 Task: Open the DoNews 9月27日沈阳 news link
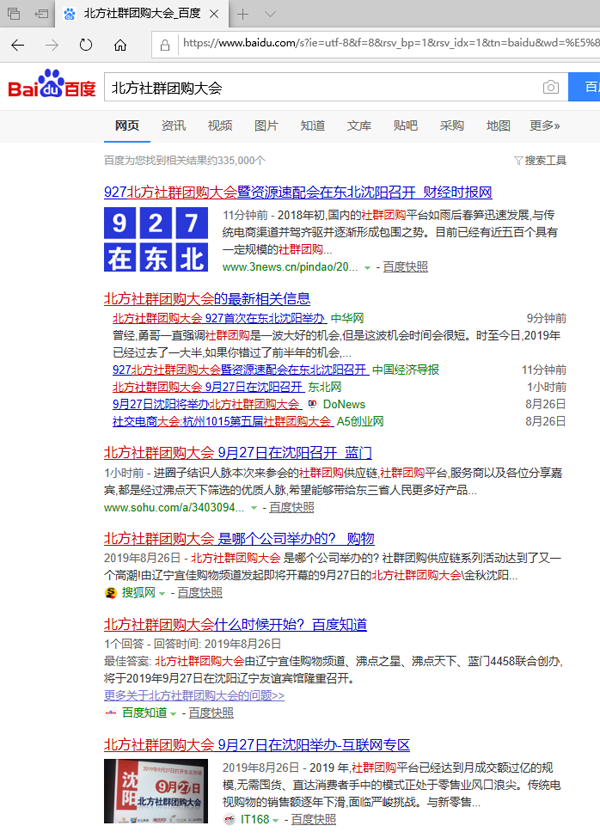click(207, 404)
